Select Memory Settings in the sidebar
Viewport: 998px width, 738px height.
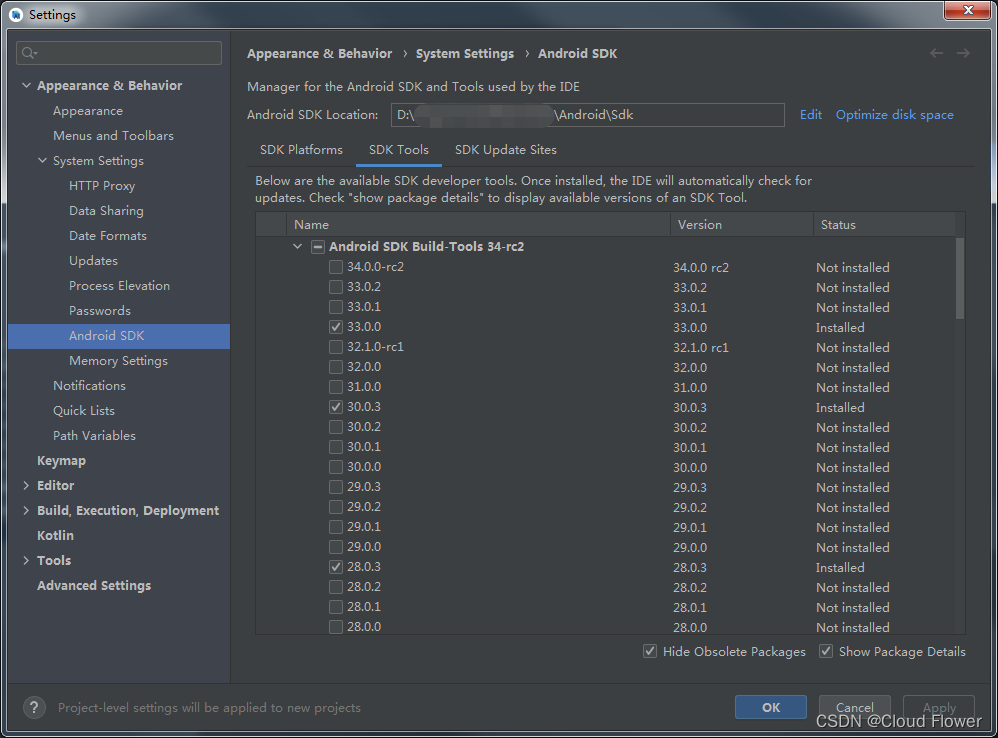pos(118,360)
